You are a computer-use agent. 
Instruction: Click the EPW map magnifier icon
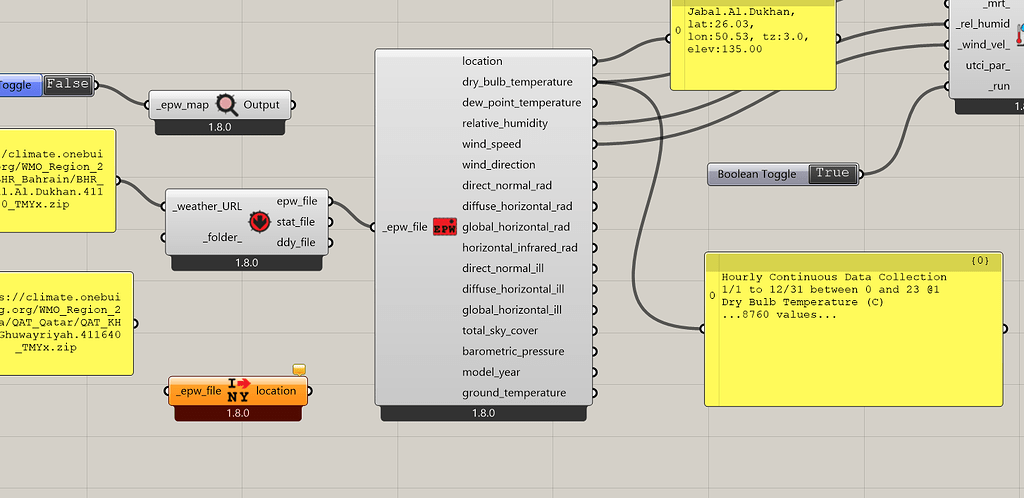[x=227, y=104]
